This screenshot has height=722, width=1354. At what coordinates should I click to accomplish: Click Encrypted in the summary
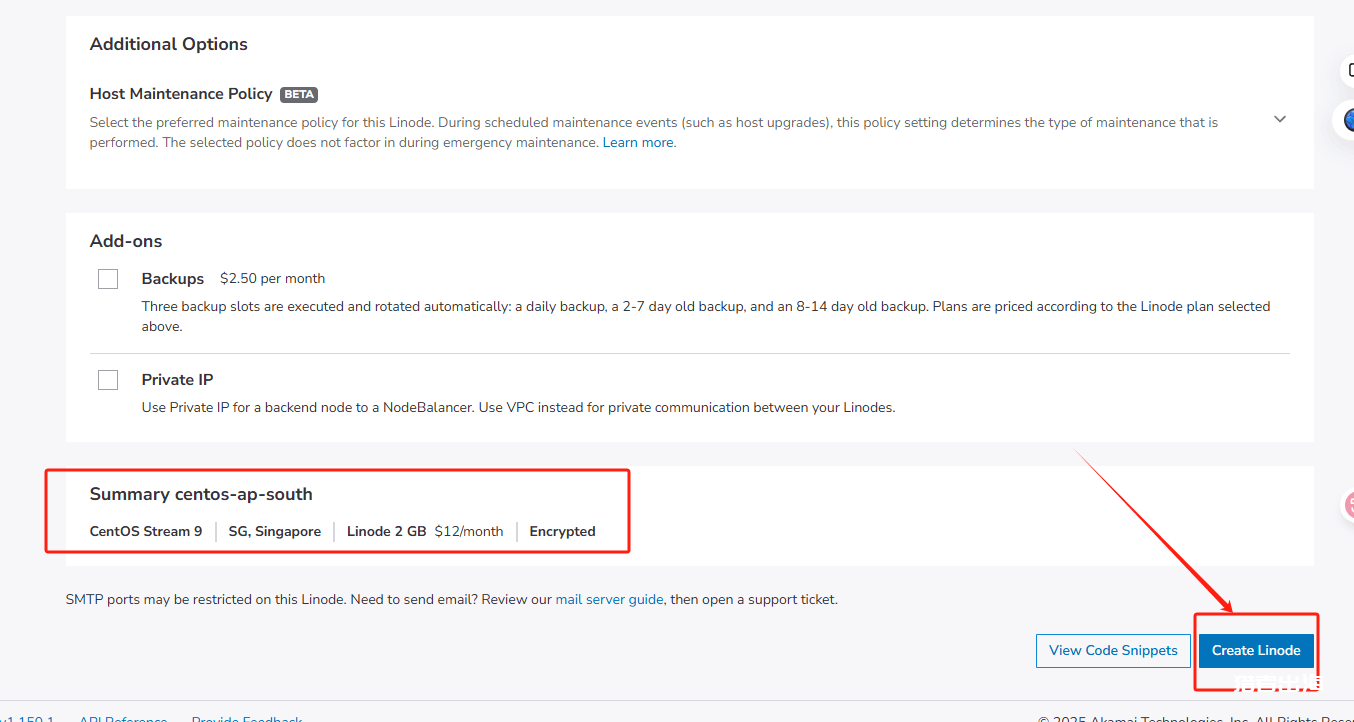(x=562, y=532)
